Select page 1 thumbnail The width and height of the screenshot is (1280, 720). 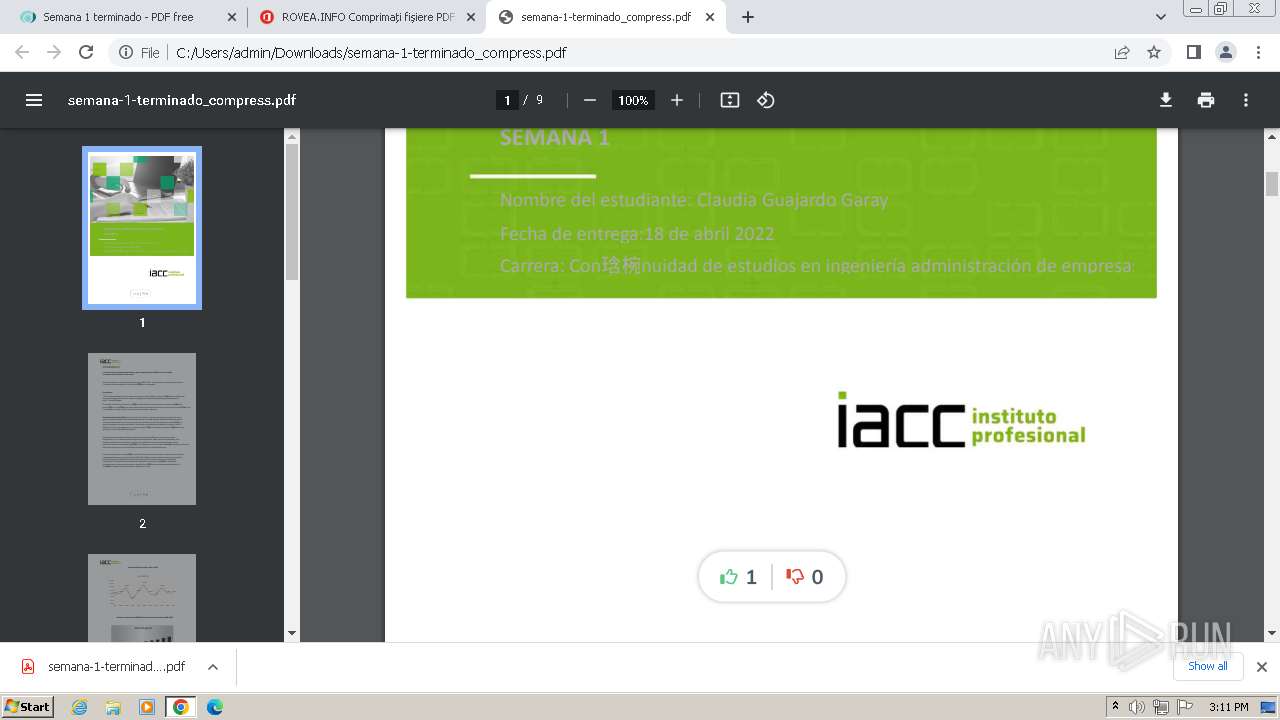(142, 227)
